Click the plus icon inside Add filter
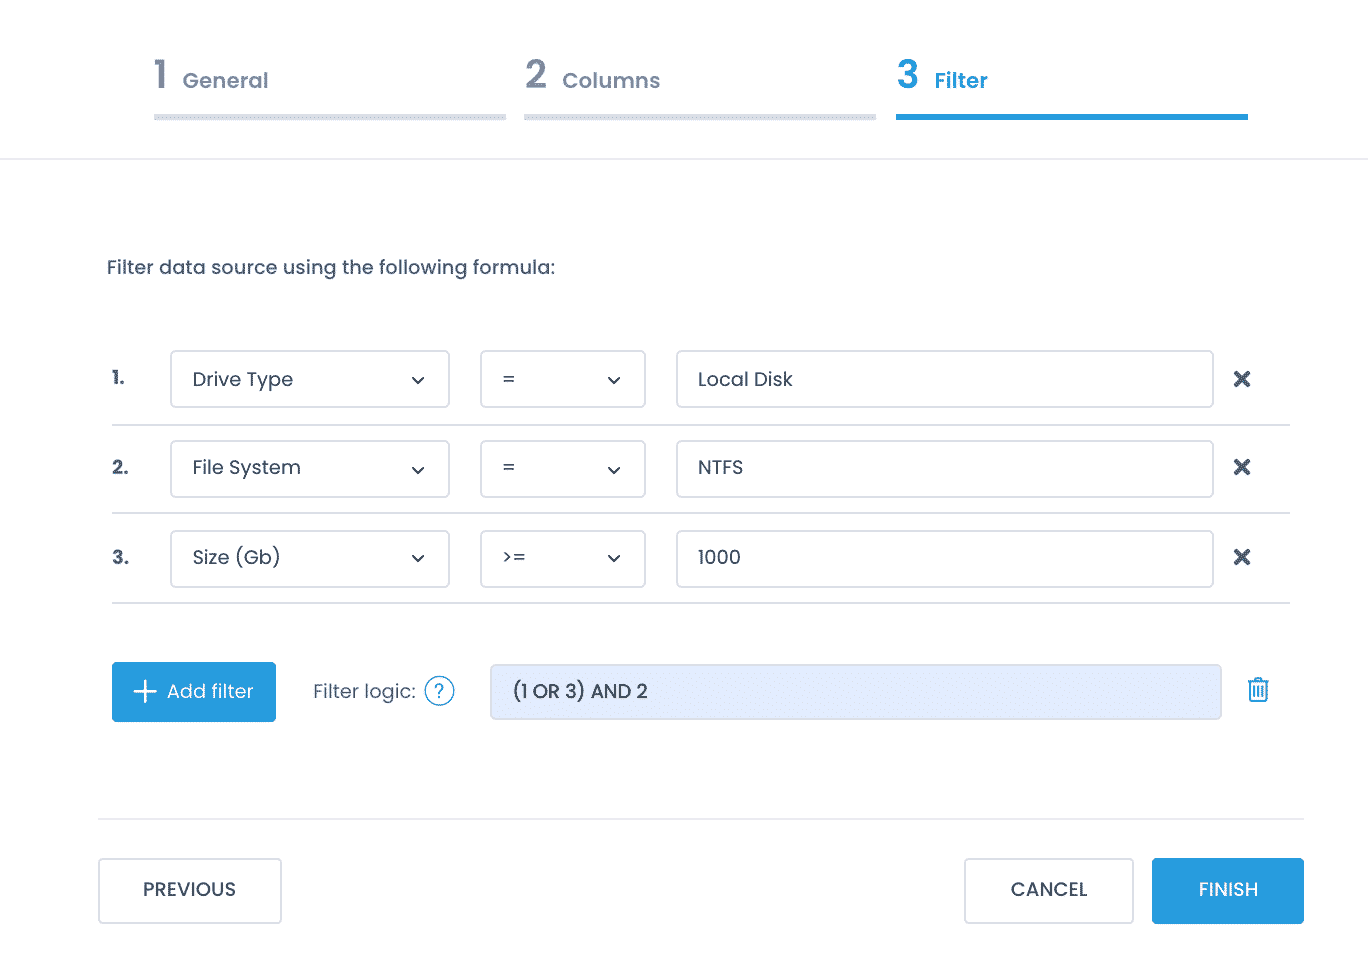The image size is (1368, 964). 144,691
